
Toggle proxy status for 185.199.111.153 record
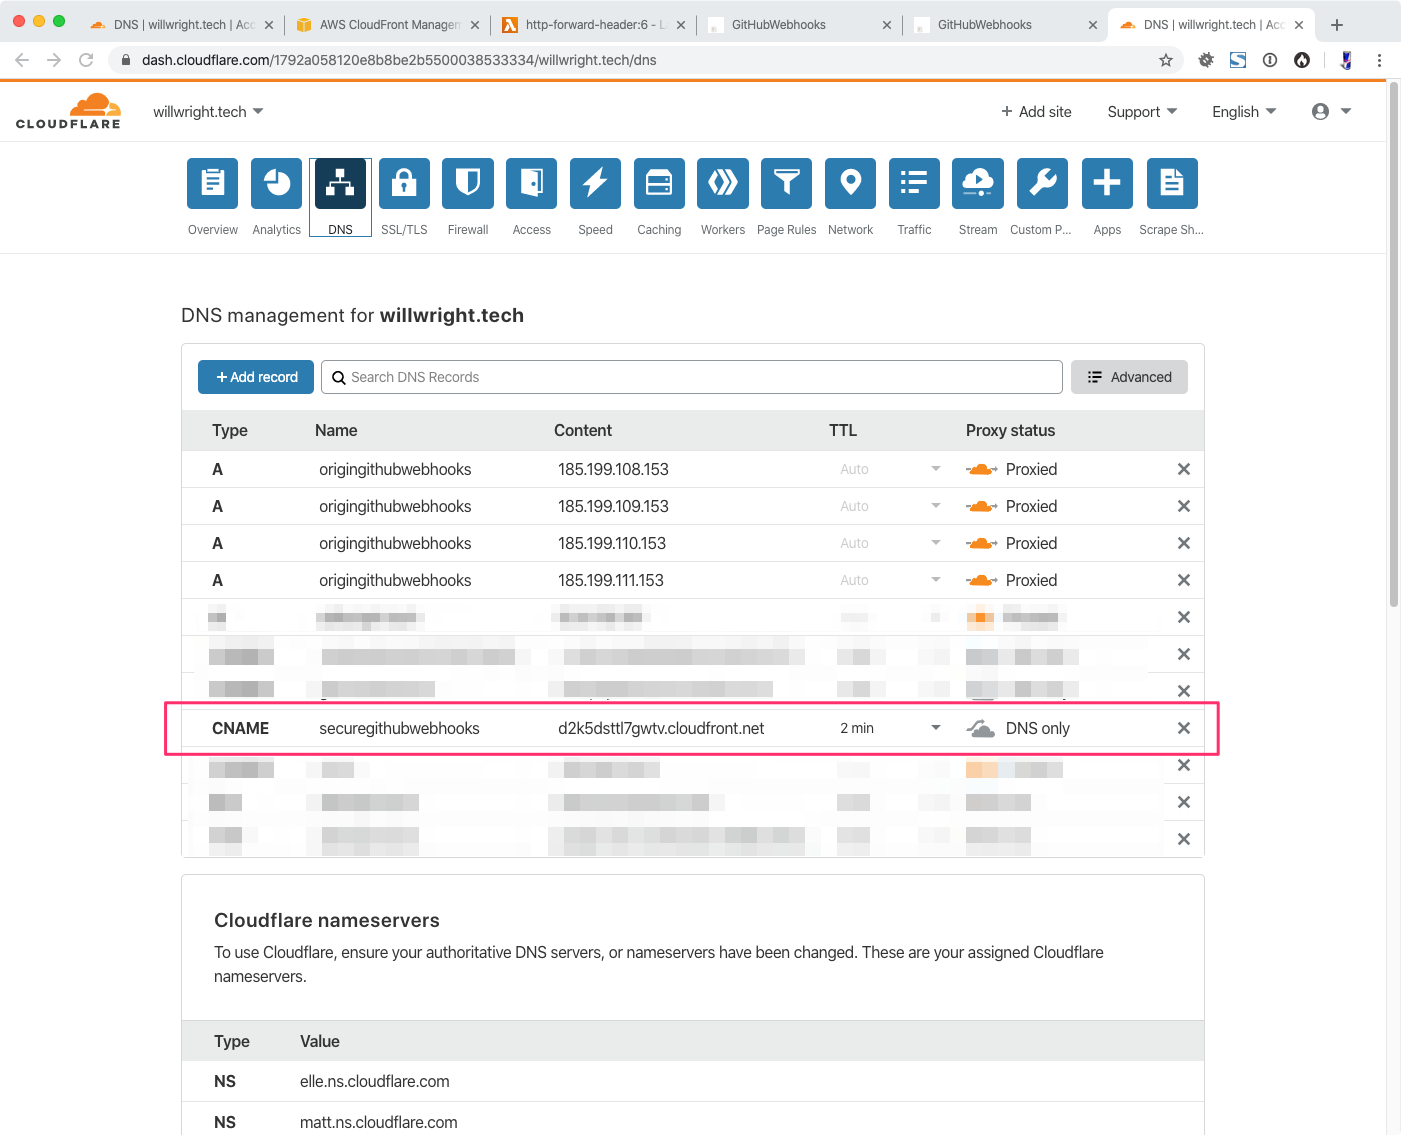981,580
